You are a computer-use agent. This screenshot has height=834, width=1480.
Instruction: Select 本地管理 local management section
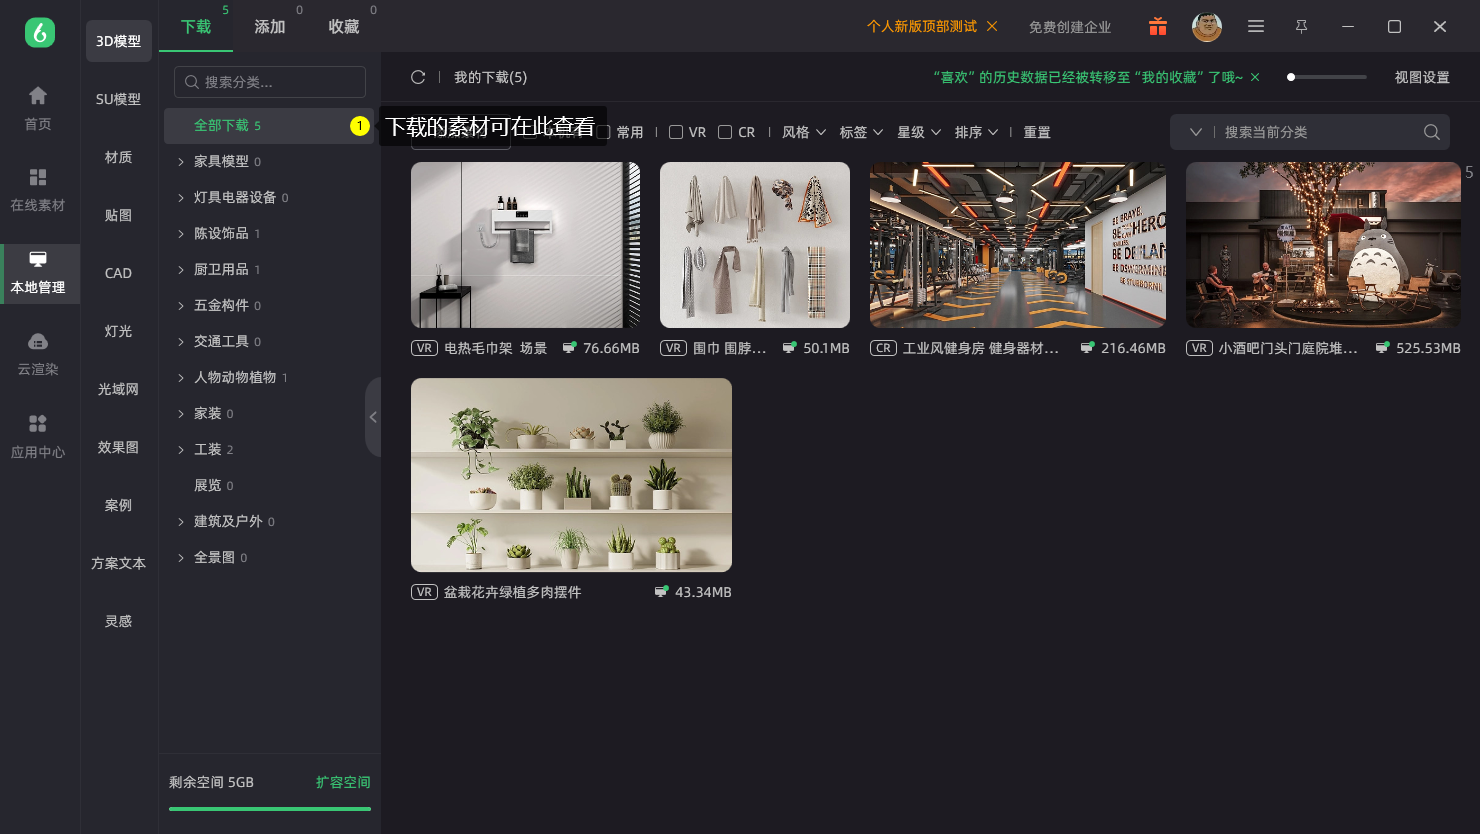(x=38, y=272)
